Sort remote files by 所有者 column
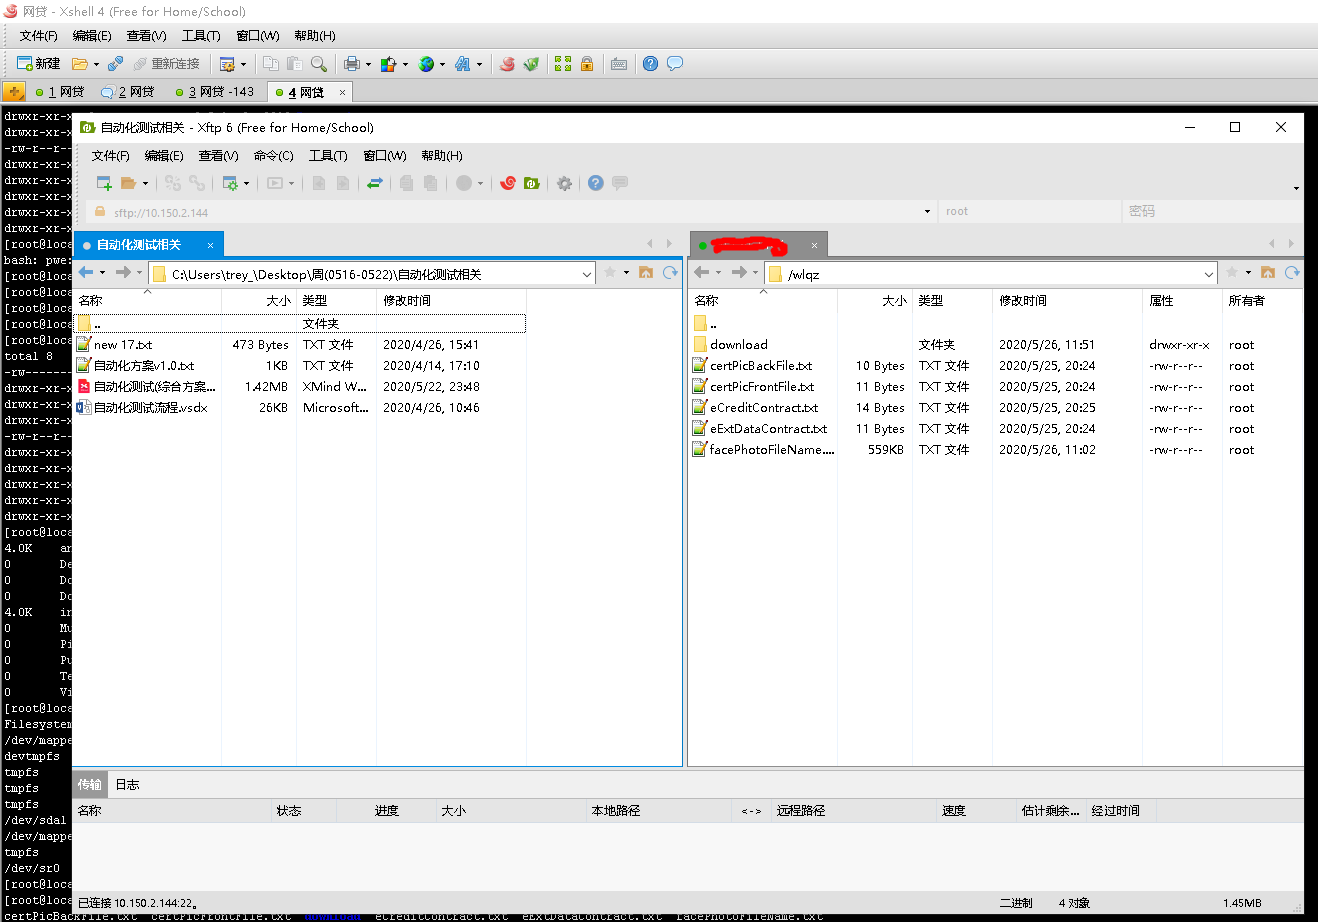The image size is (1318, 922). (1262, 301)
